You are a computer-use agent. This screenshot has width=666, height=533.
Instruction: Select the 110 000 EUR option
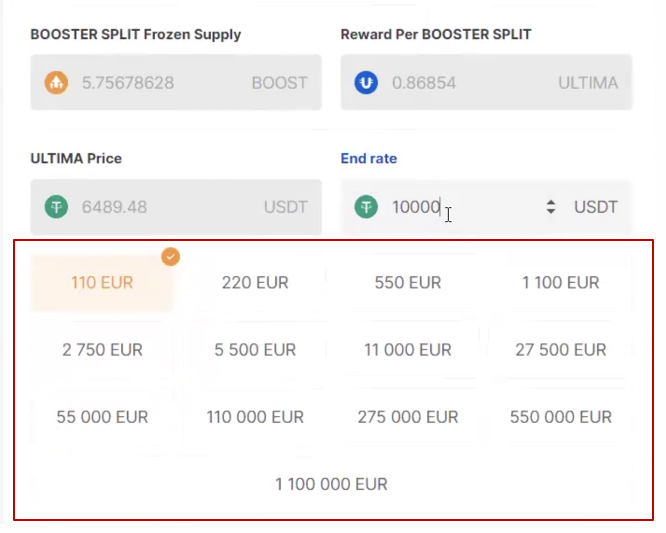[255, 417]
